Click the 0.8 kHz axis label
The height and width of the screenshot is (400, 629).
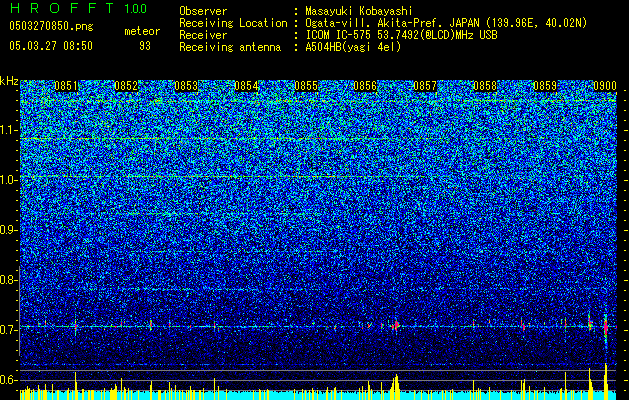coord(8,280)
